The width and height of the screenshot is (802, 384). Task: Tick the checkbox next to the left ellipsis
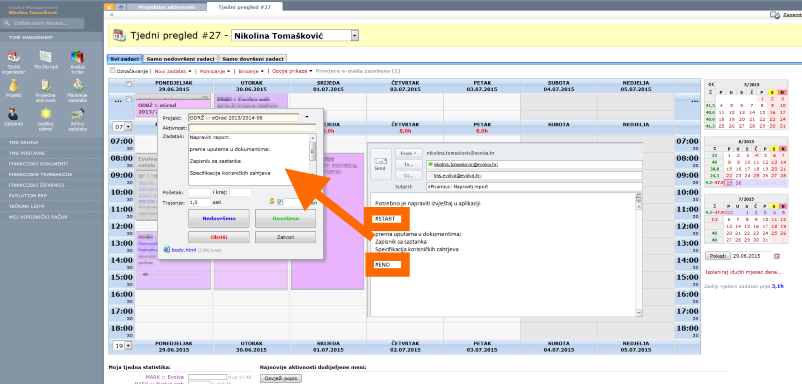pyautogui.click(x=129, y=99)
